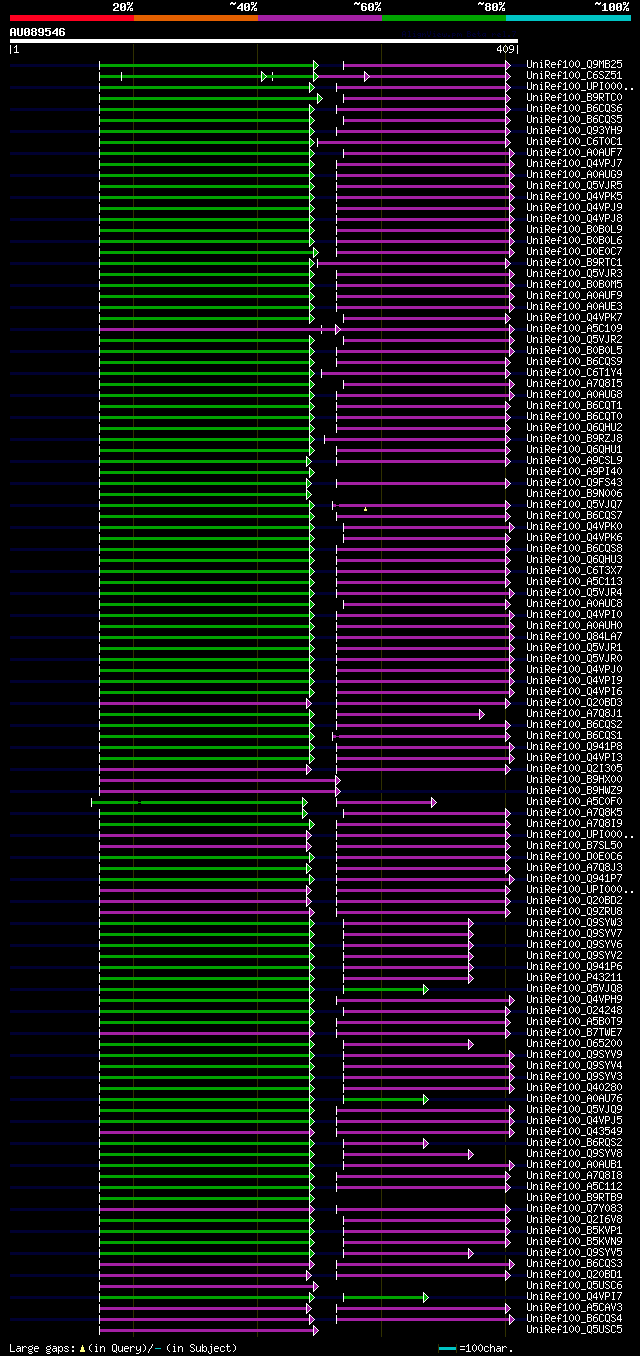
Task: Select hit UniRef100_C6T3X7
Action: point(574,570)
